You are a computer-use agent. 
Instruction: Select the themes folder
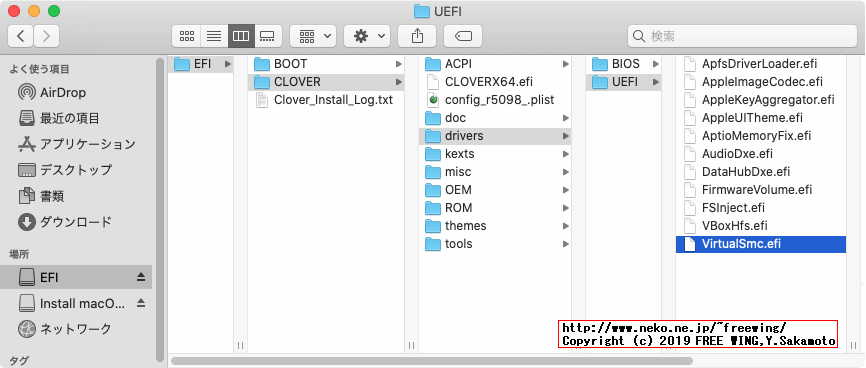tap(495, 225)
